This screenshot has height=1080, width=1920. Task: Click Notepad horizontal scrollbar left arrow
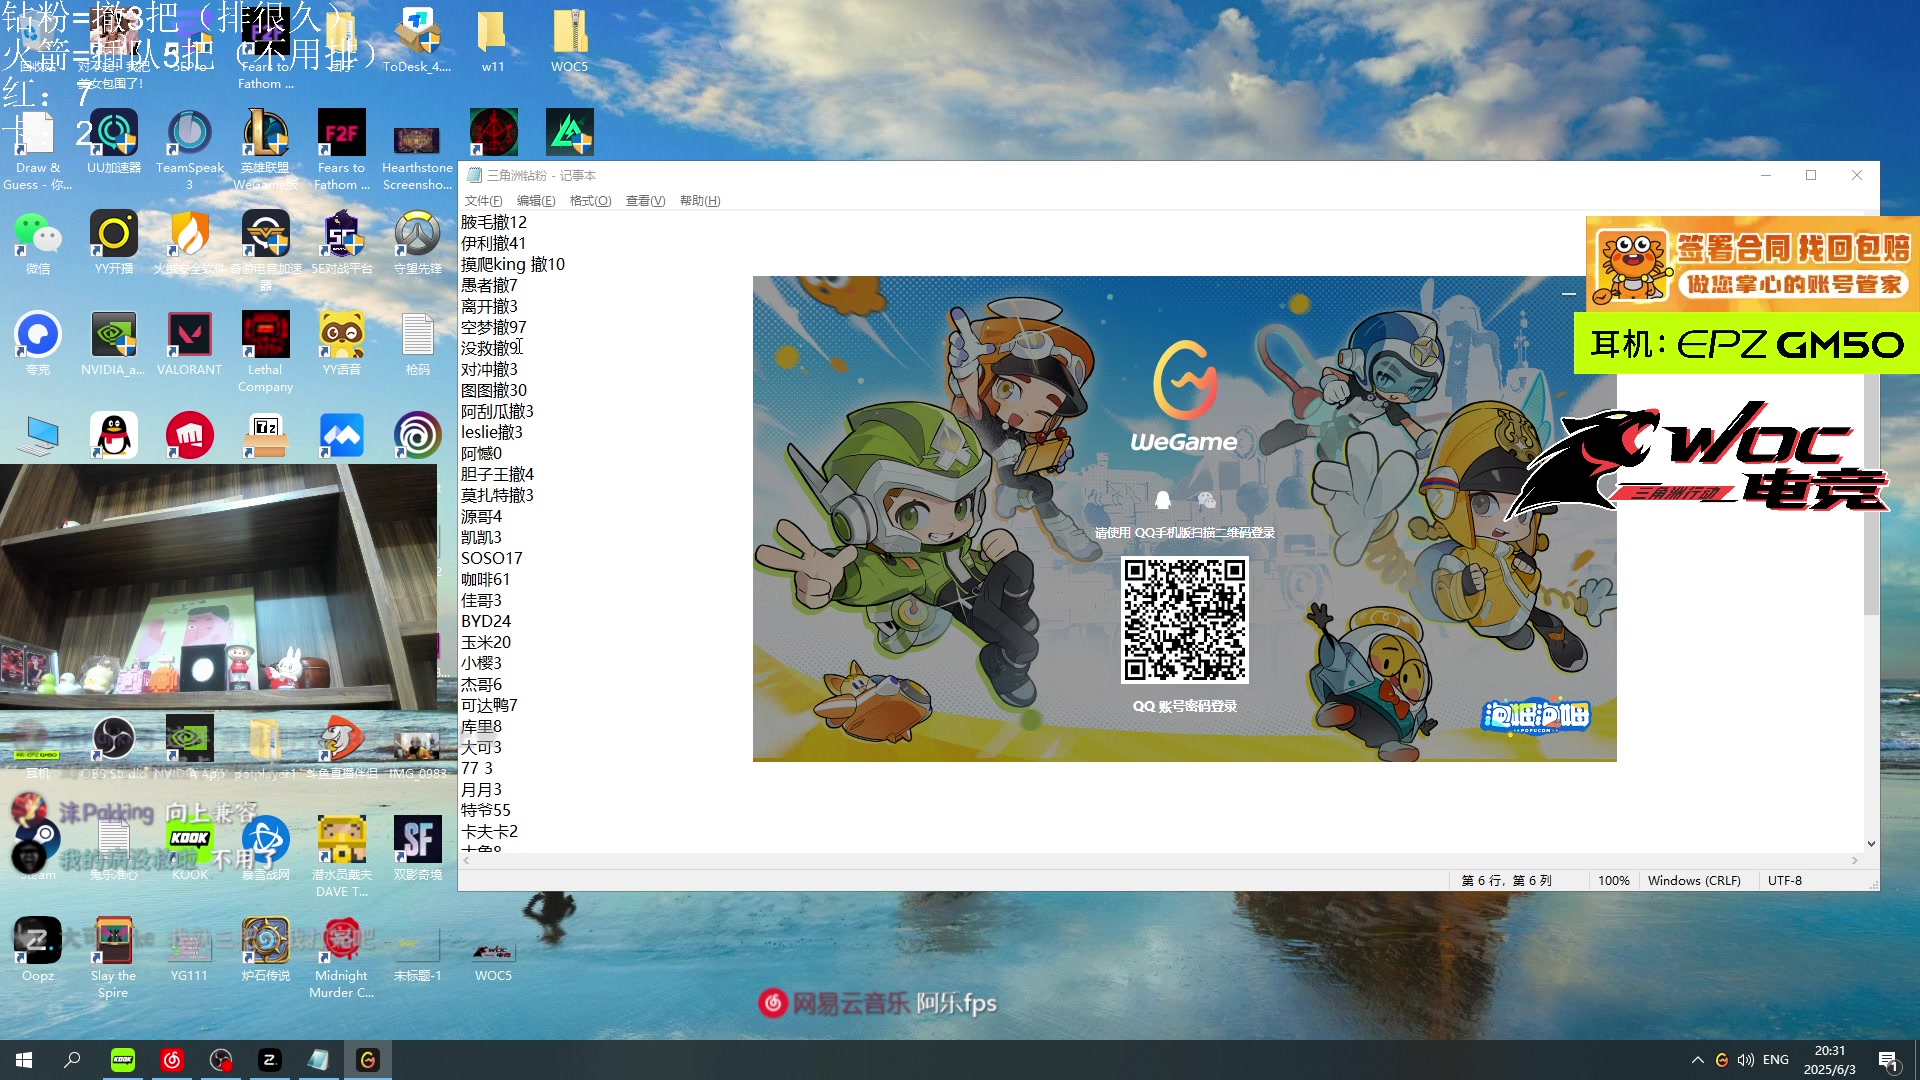tap(467, 860)
